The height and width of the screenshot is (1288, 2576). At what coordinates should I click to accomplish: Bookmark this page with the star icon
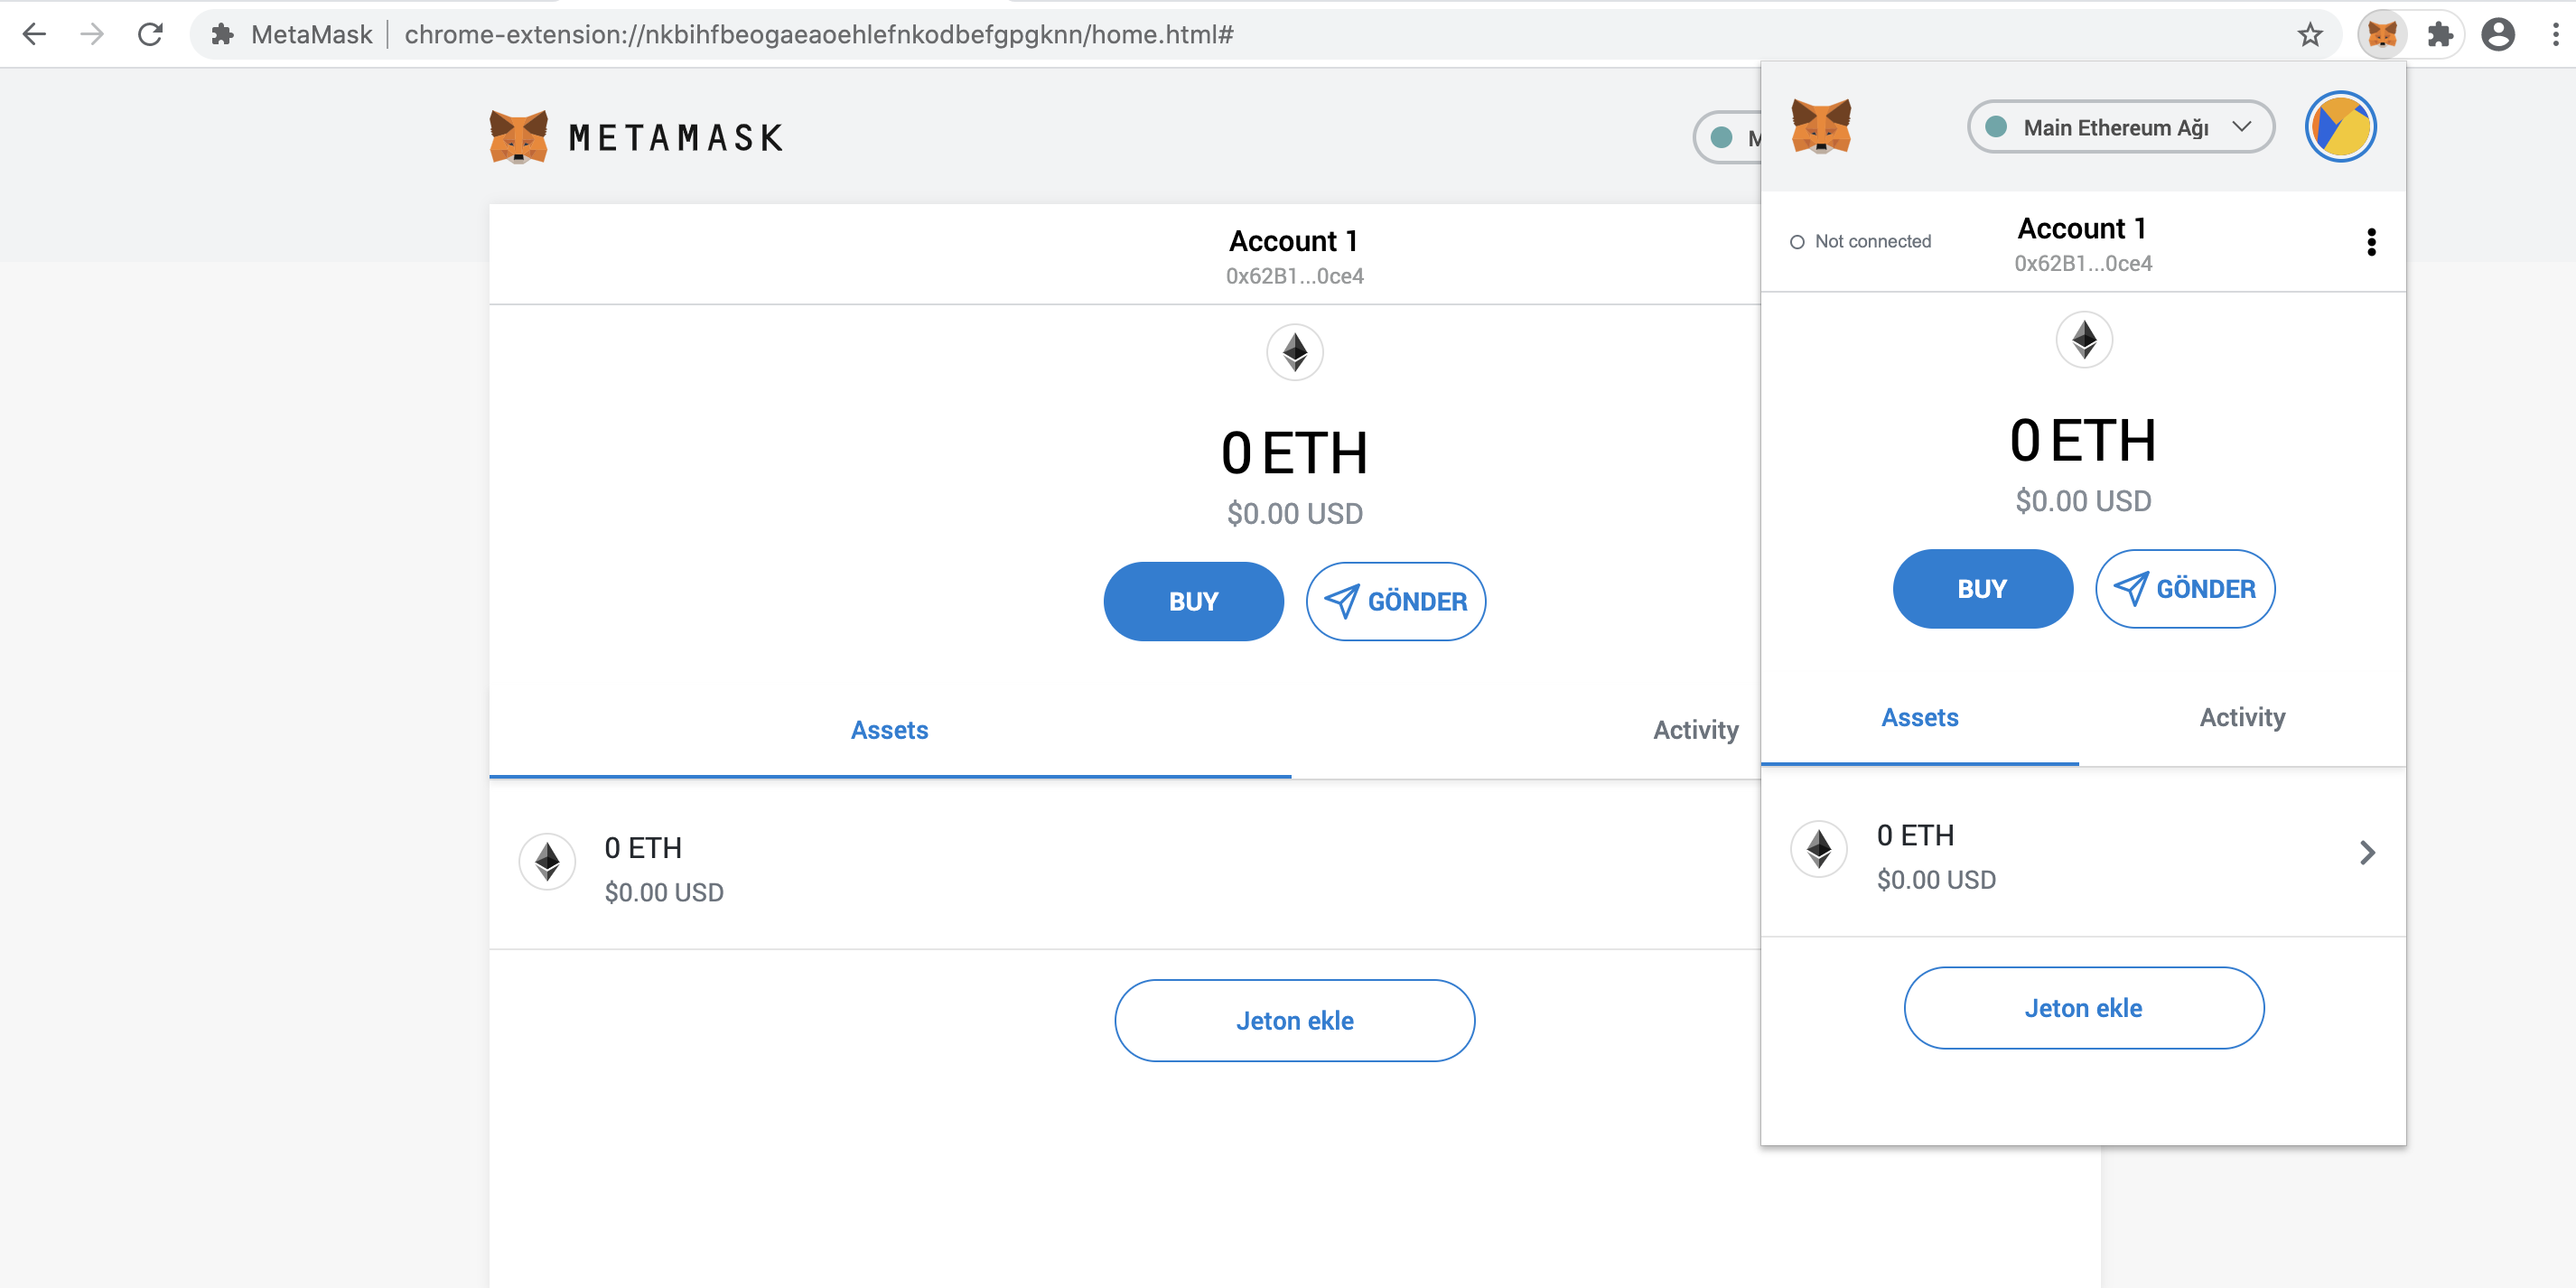tap(2310, 35)
